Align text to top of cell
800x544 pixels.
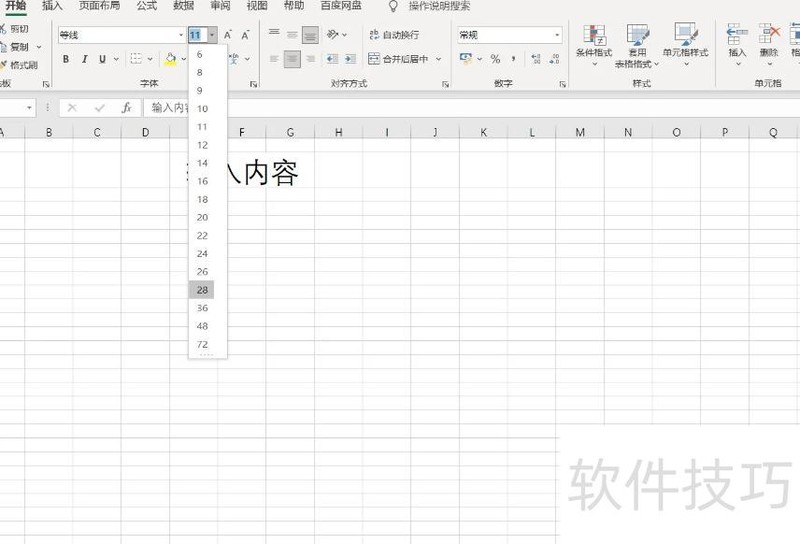(274, 34)
